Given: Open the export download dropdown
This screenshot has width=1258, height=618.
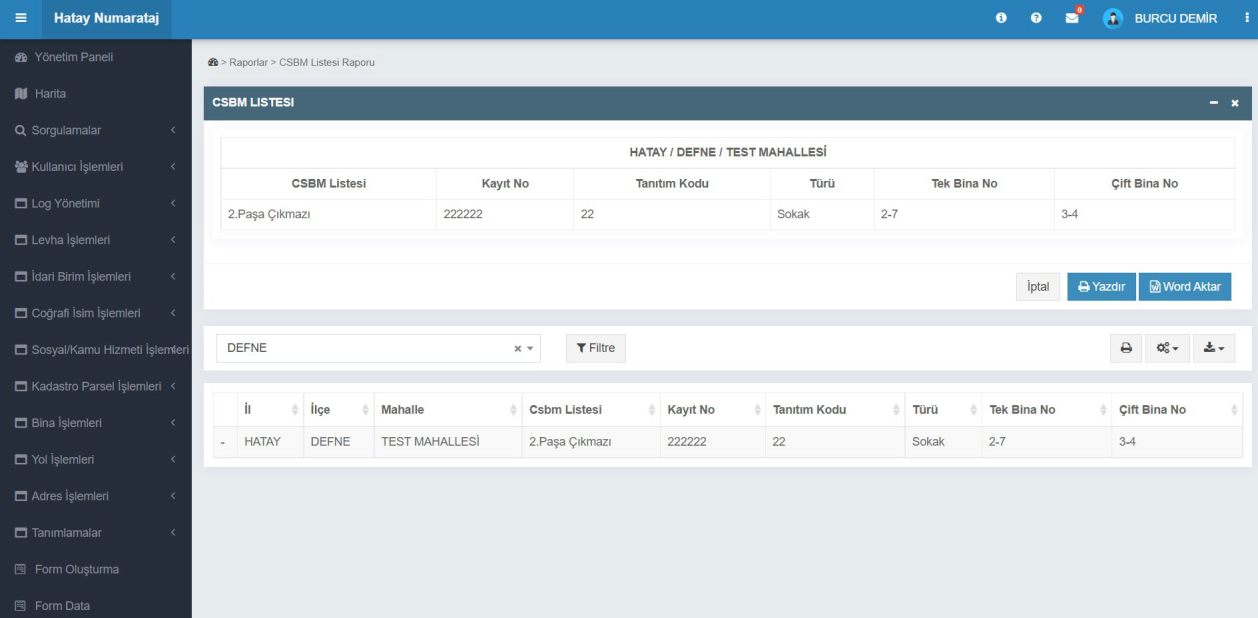Looking at the screenshot, I should pos(1214,348).
